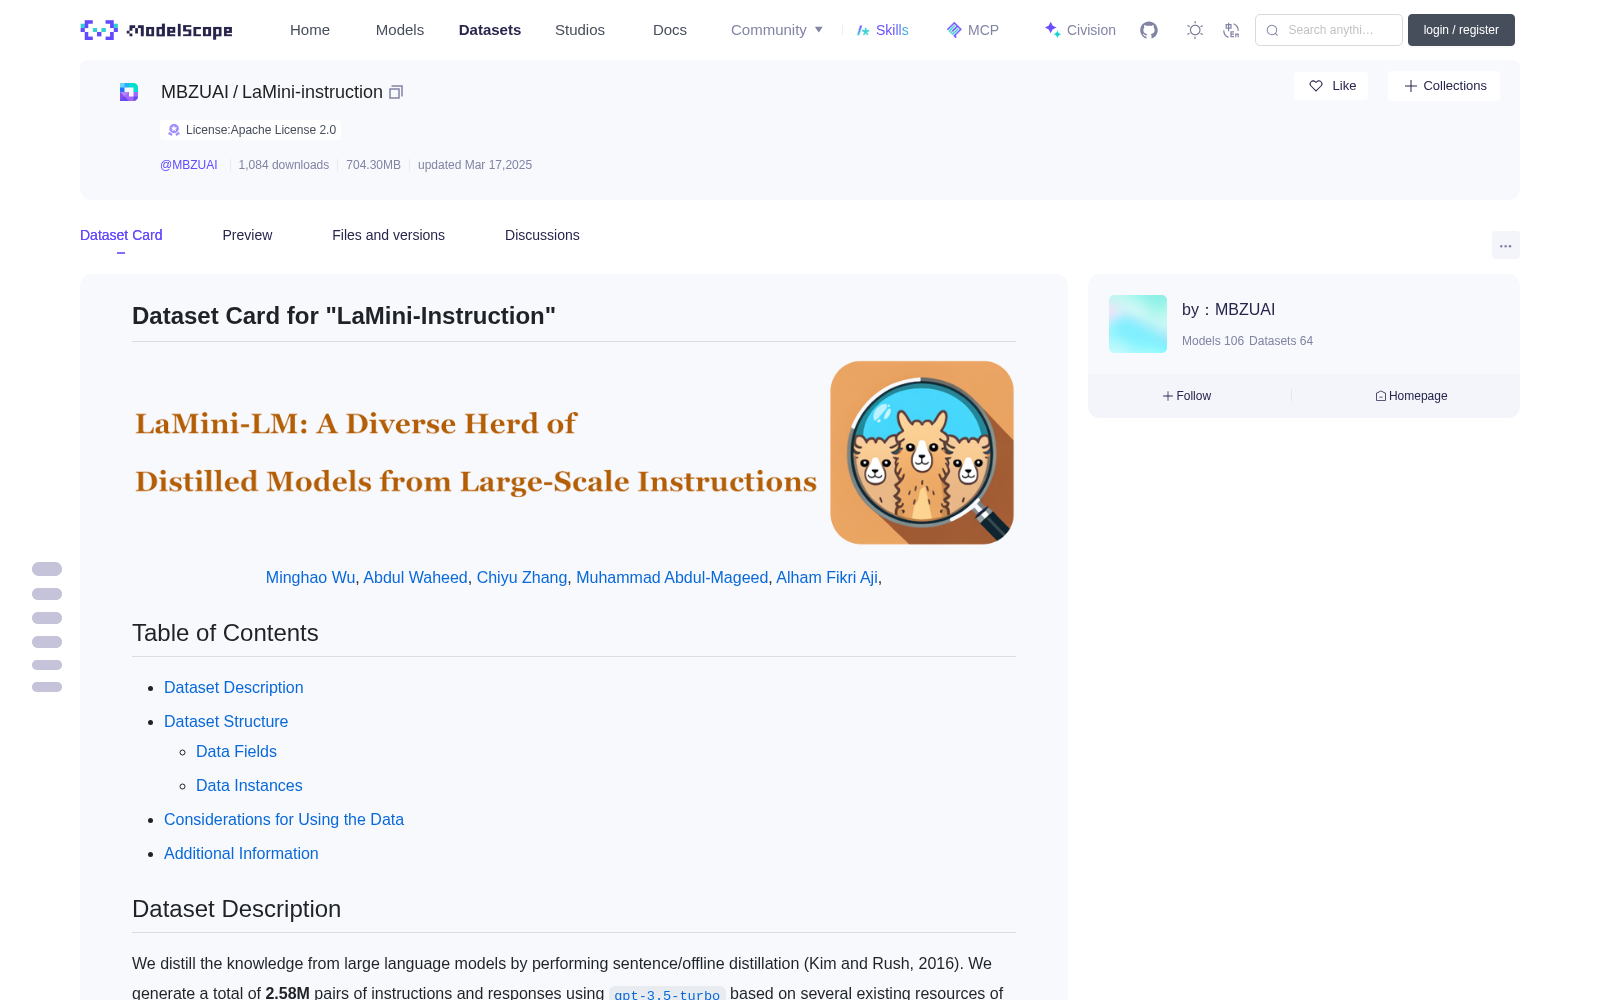Jump to Dataset Structure contents link
Viewport: 1600px width, 1000px height.
pyautogui.click(x=226, y=721)
